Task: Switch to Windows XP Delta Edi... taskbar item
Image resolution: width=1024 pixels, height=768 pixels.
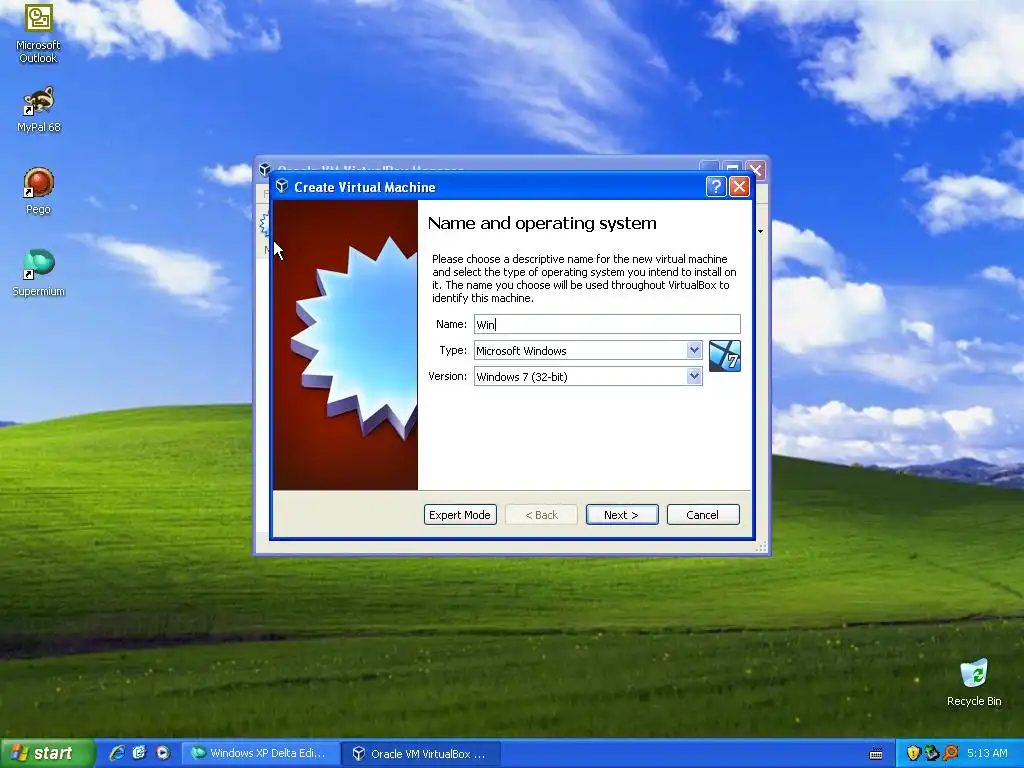Action: tap(260, 753)
